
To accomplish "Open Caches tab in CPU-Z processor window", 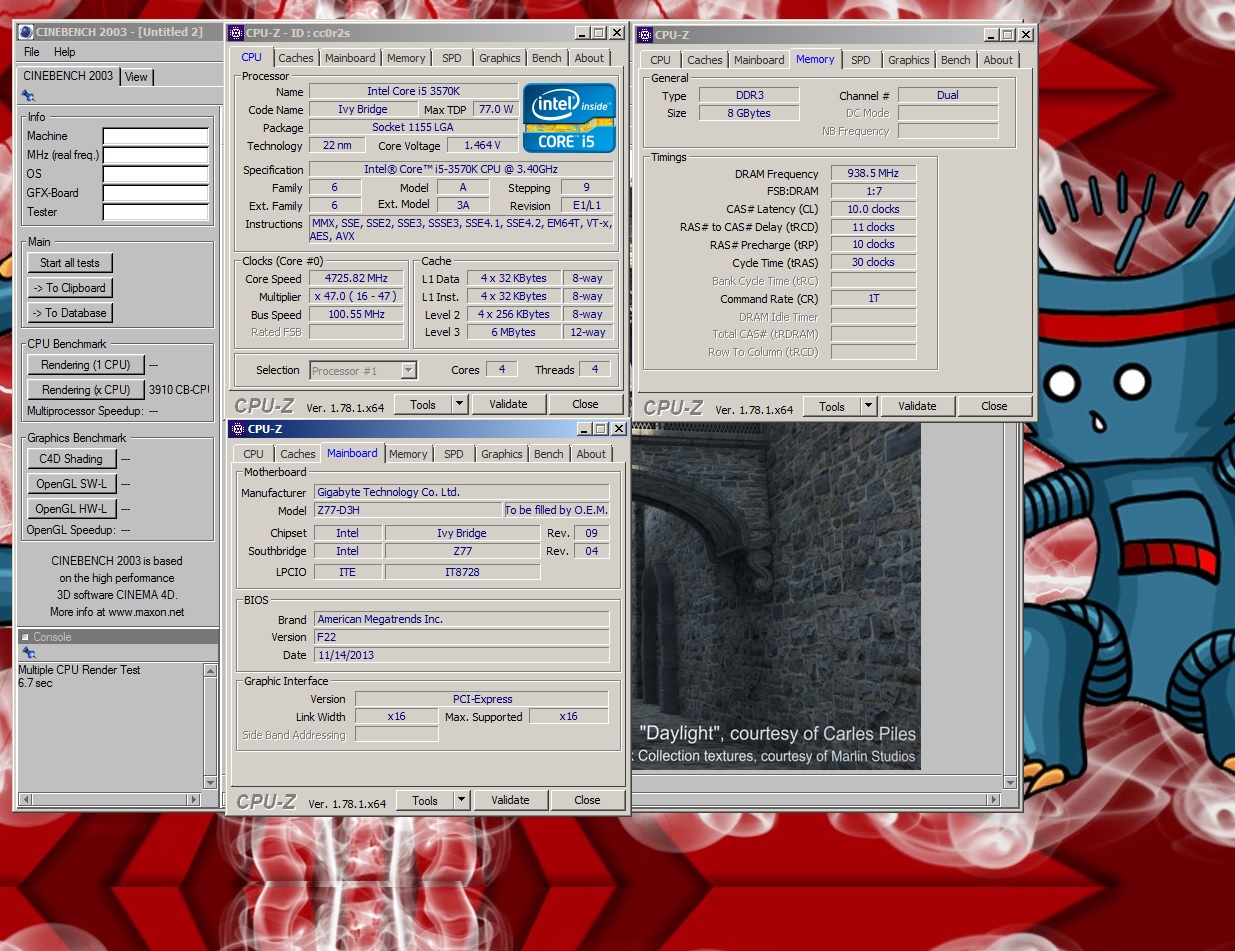I will click(x=296, y=58).
